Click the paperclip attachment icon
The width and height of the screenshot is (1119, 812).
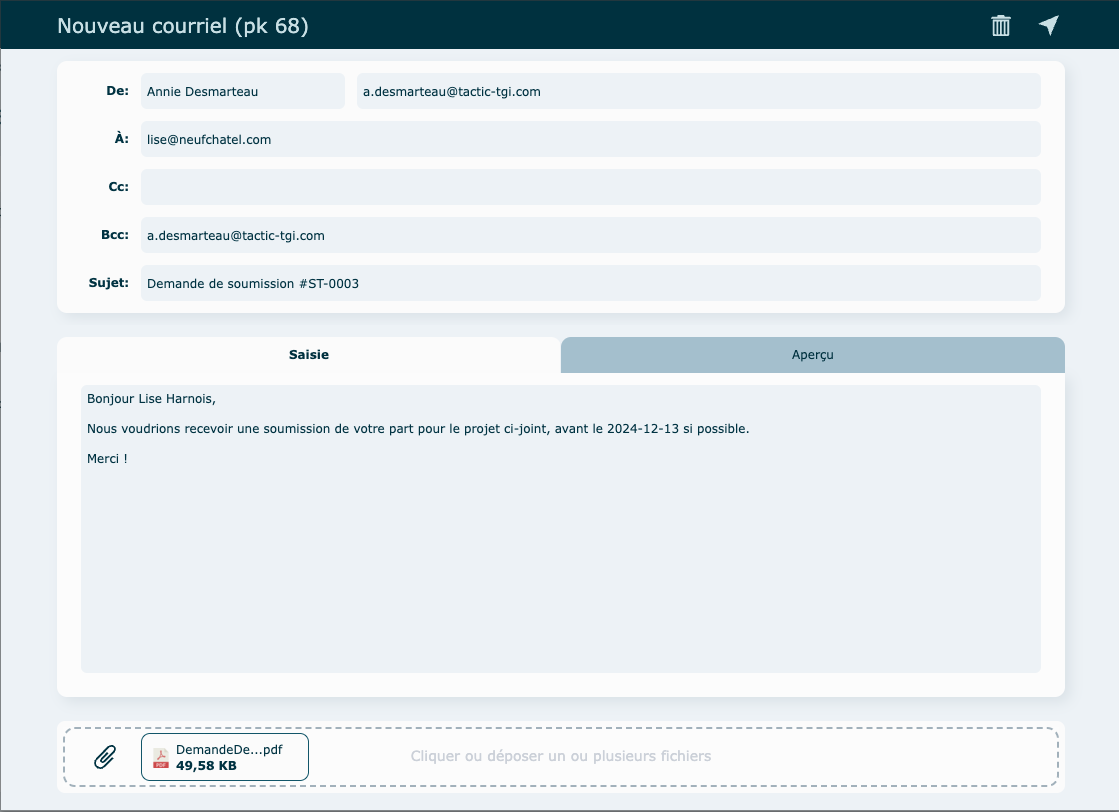[105, 757]
